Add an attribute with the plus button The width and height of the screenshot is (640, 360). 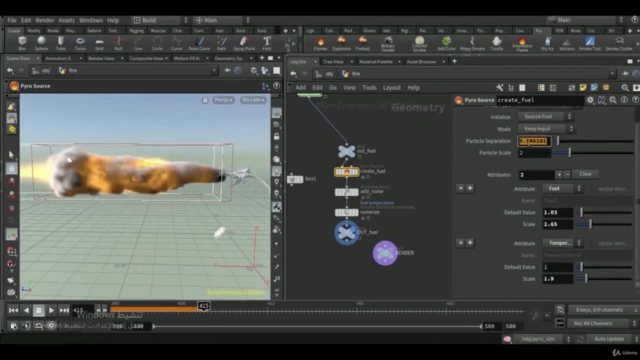[559, 175]
